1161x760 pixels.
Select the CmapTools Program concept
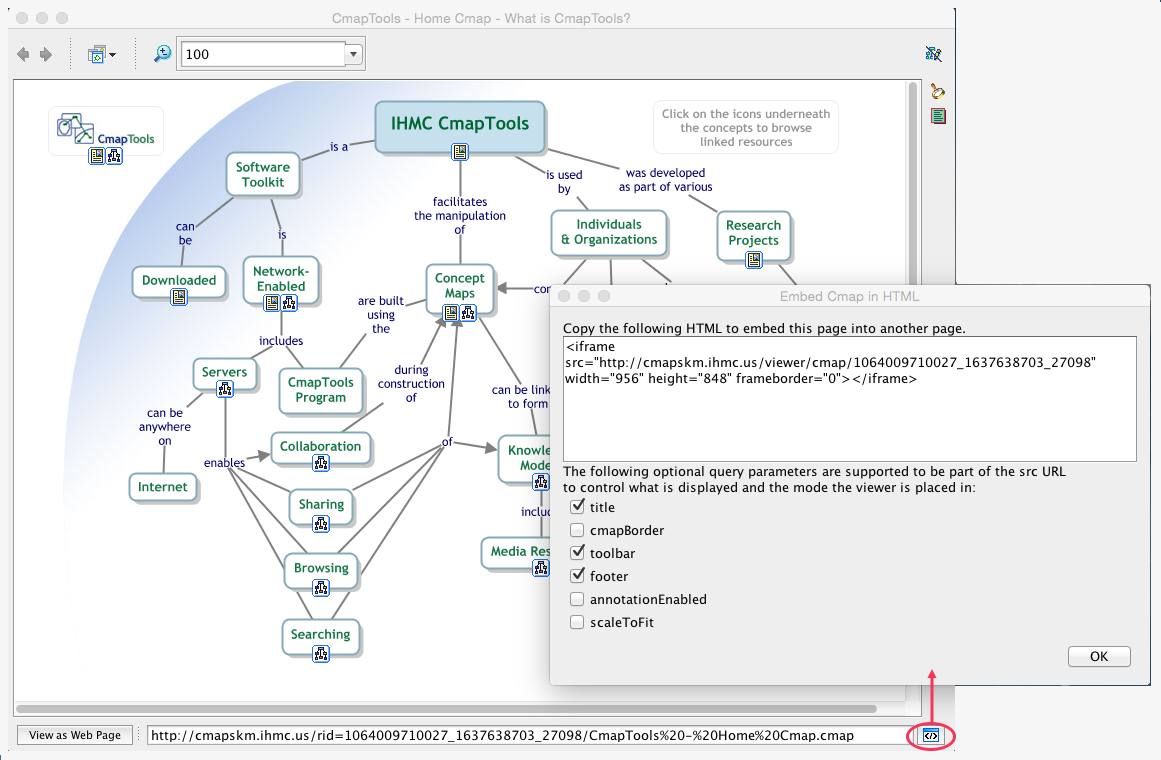321,390
